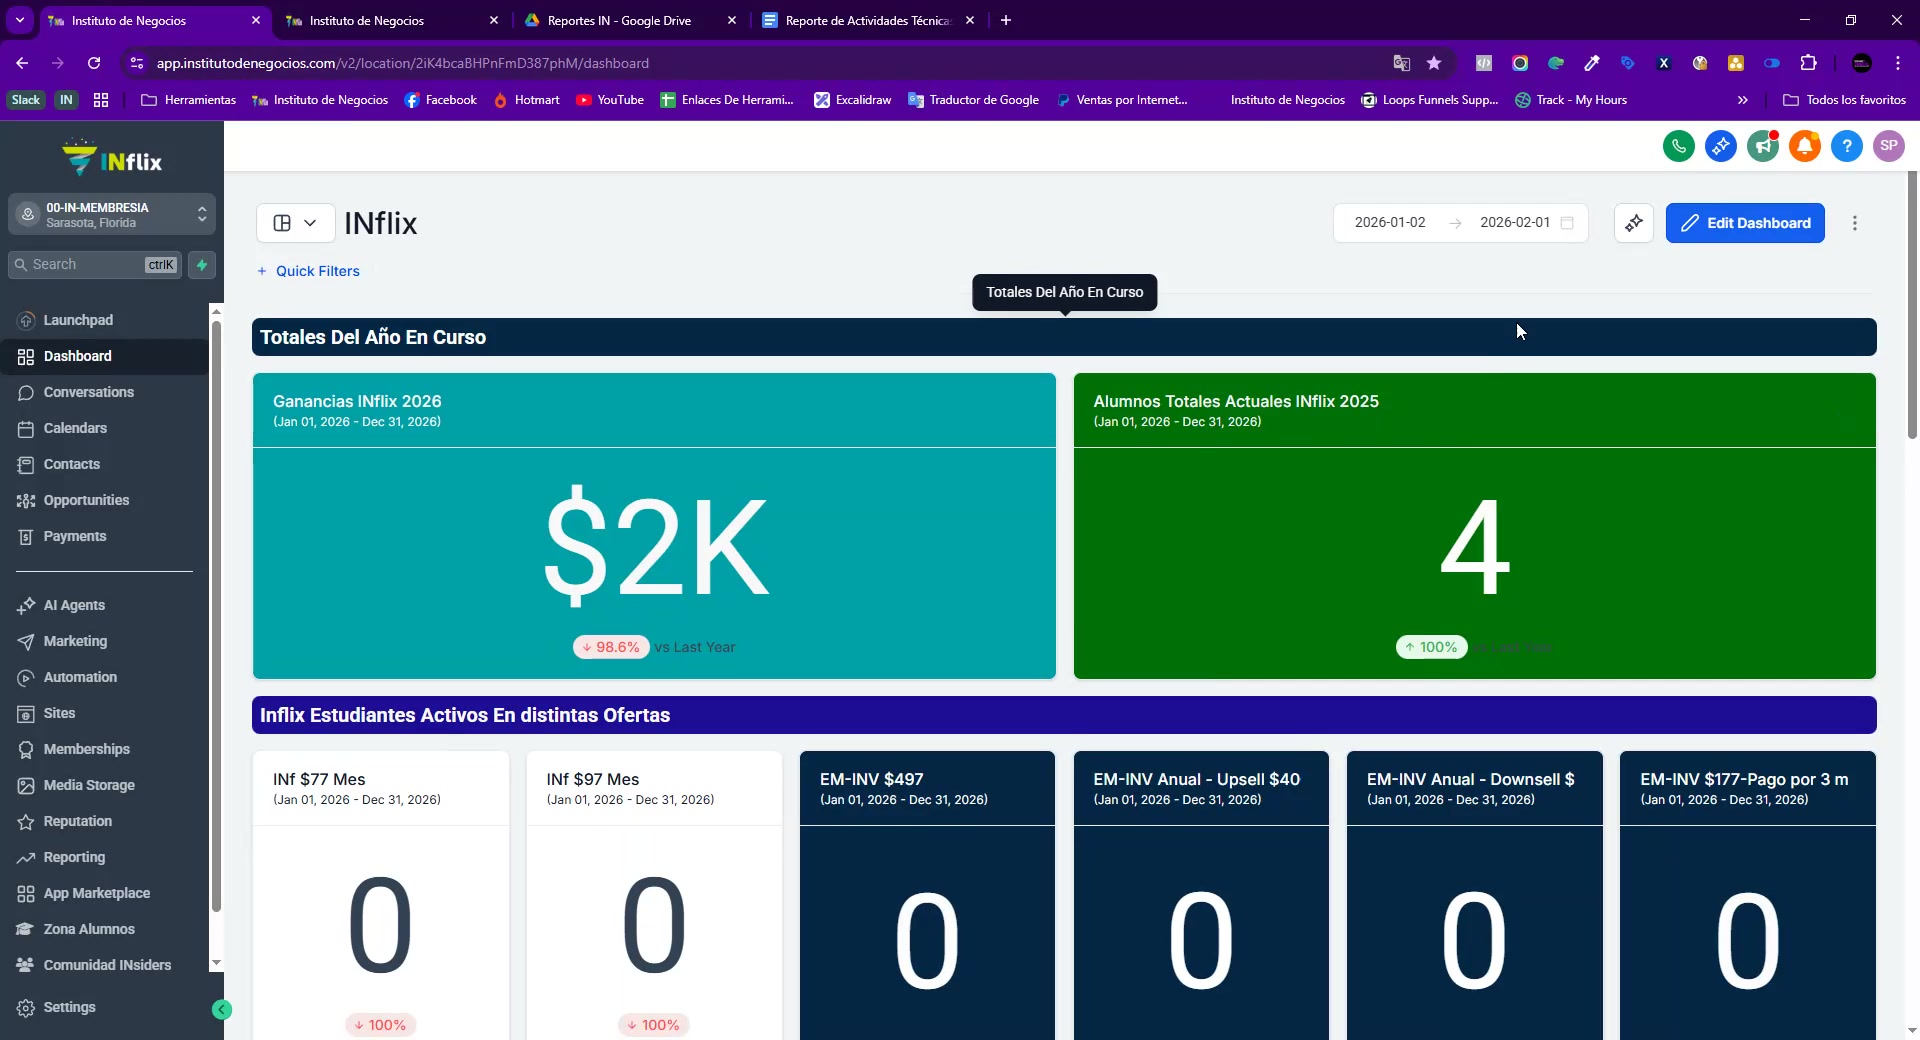Open the Ganancias INflix 2026 card
The width and height of the screenshot is (1920, 1040).
(x=654, y=526)
